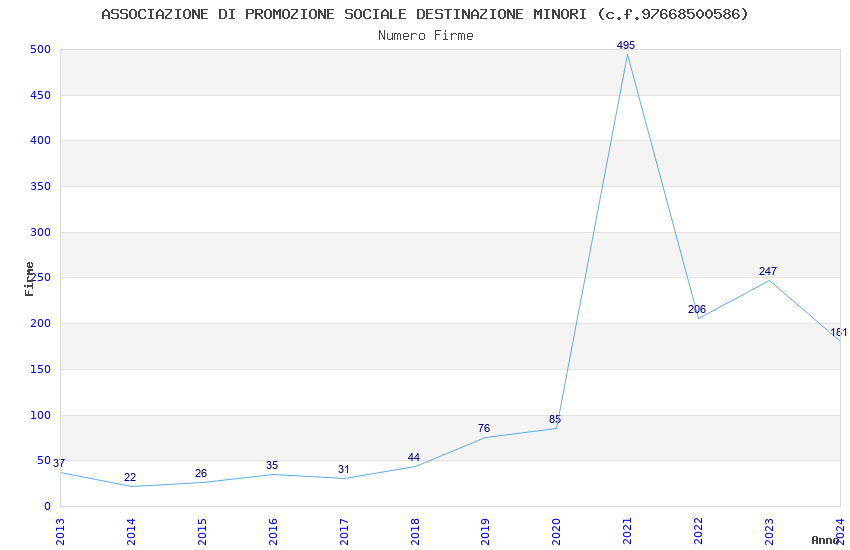Click the 'Firme' y-axis title
This screenshot has width=850, height=550.
[x=29, y=279]
